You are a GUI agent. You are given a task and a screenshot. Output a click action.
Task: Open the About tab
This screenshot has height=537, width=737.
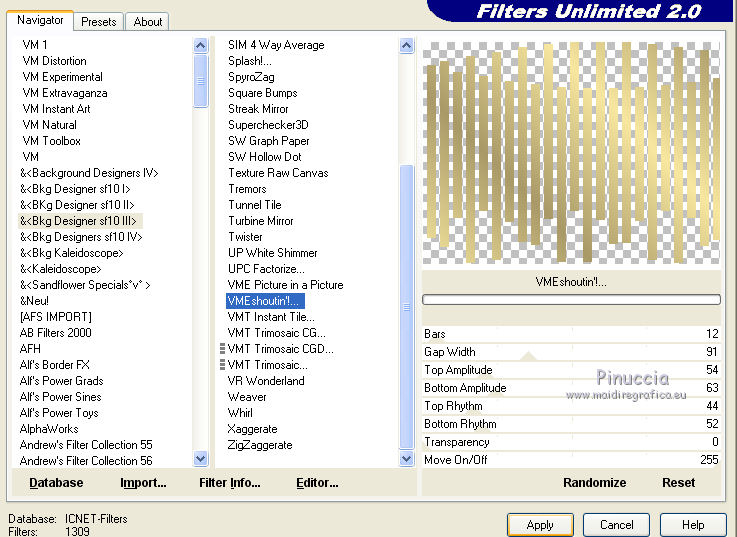click(x=148, y=22)
